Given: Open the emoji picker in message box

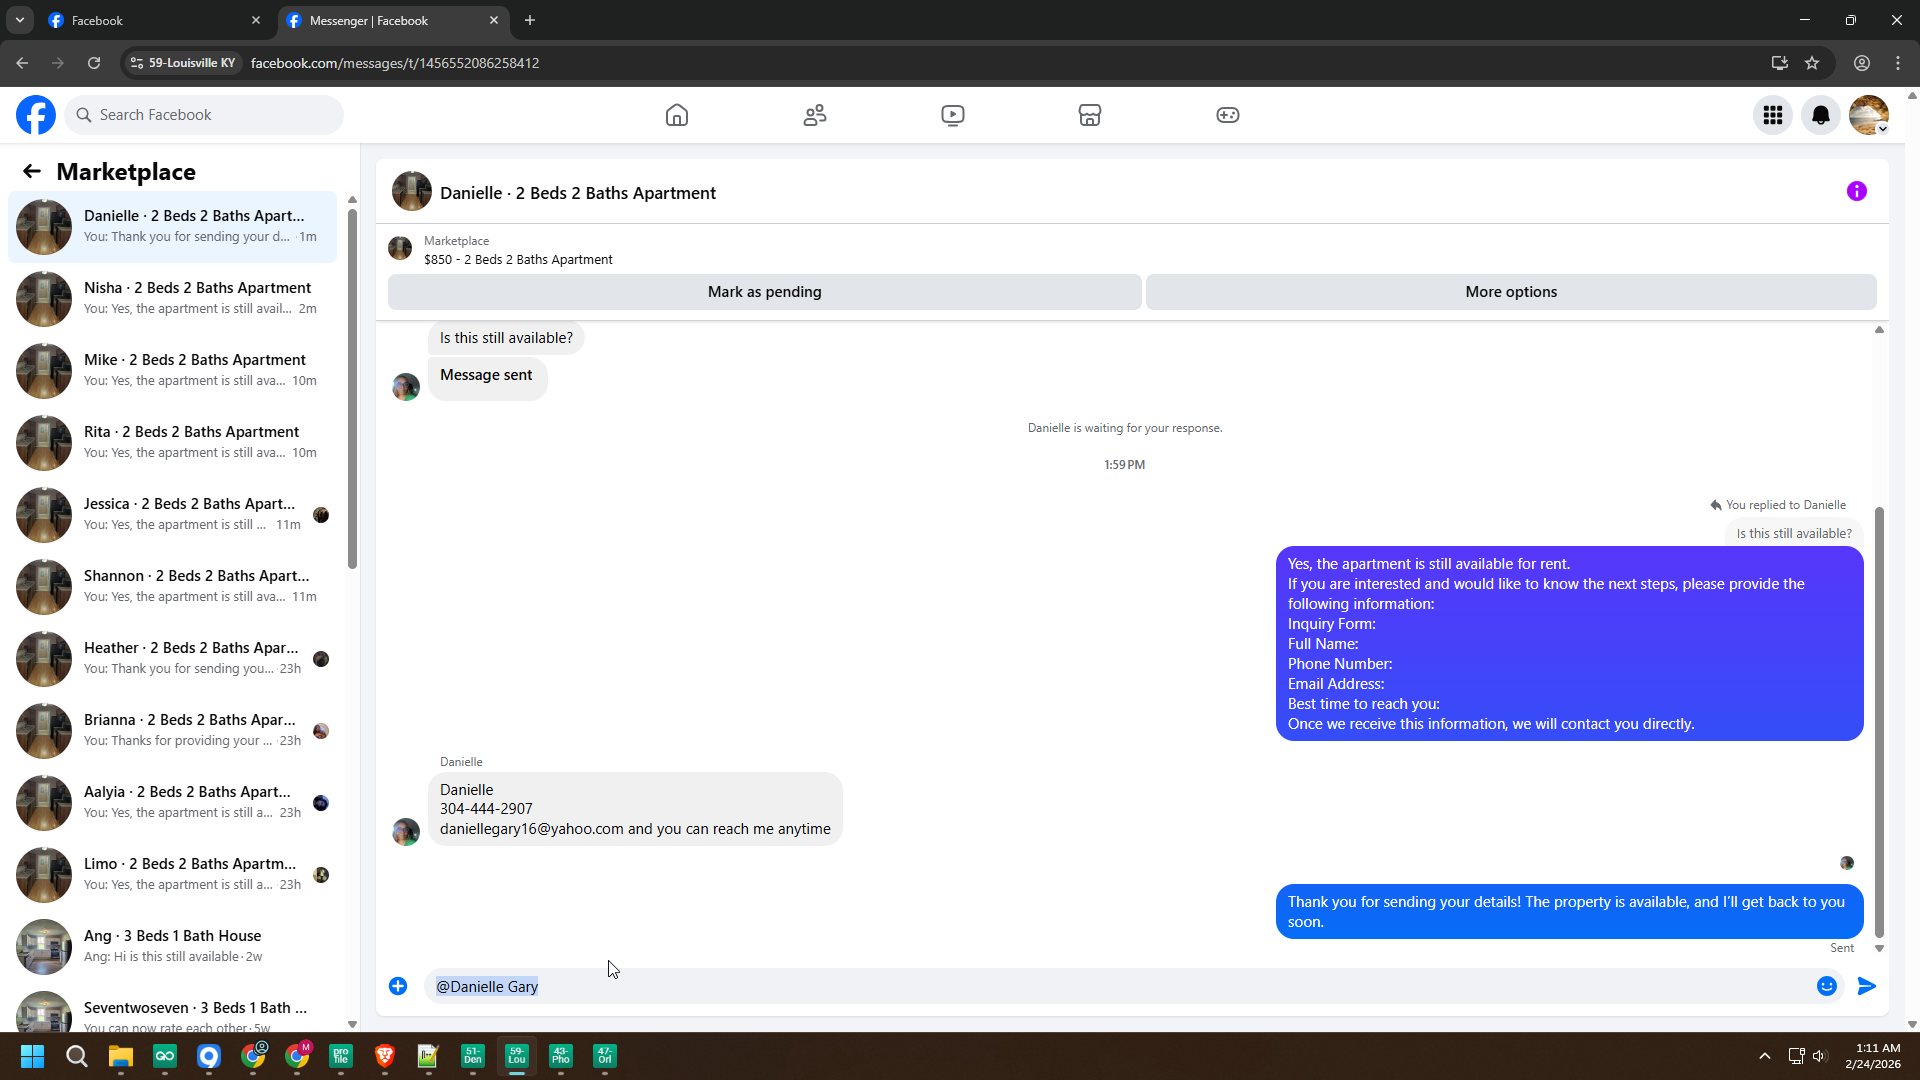Looking at the screenshot, I should coord(1827,986).
